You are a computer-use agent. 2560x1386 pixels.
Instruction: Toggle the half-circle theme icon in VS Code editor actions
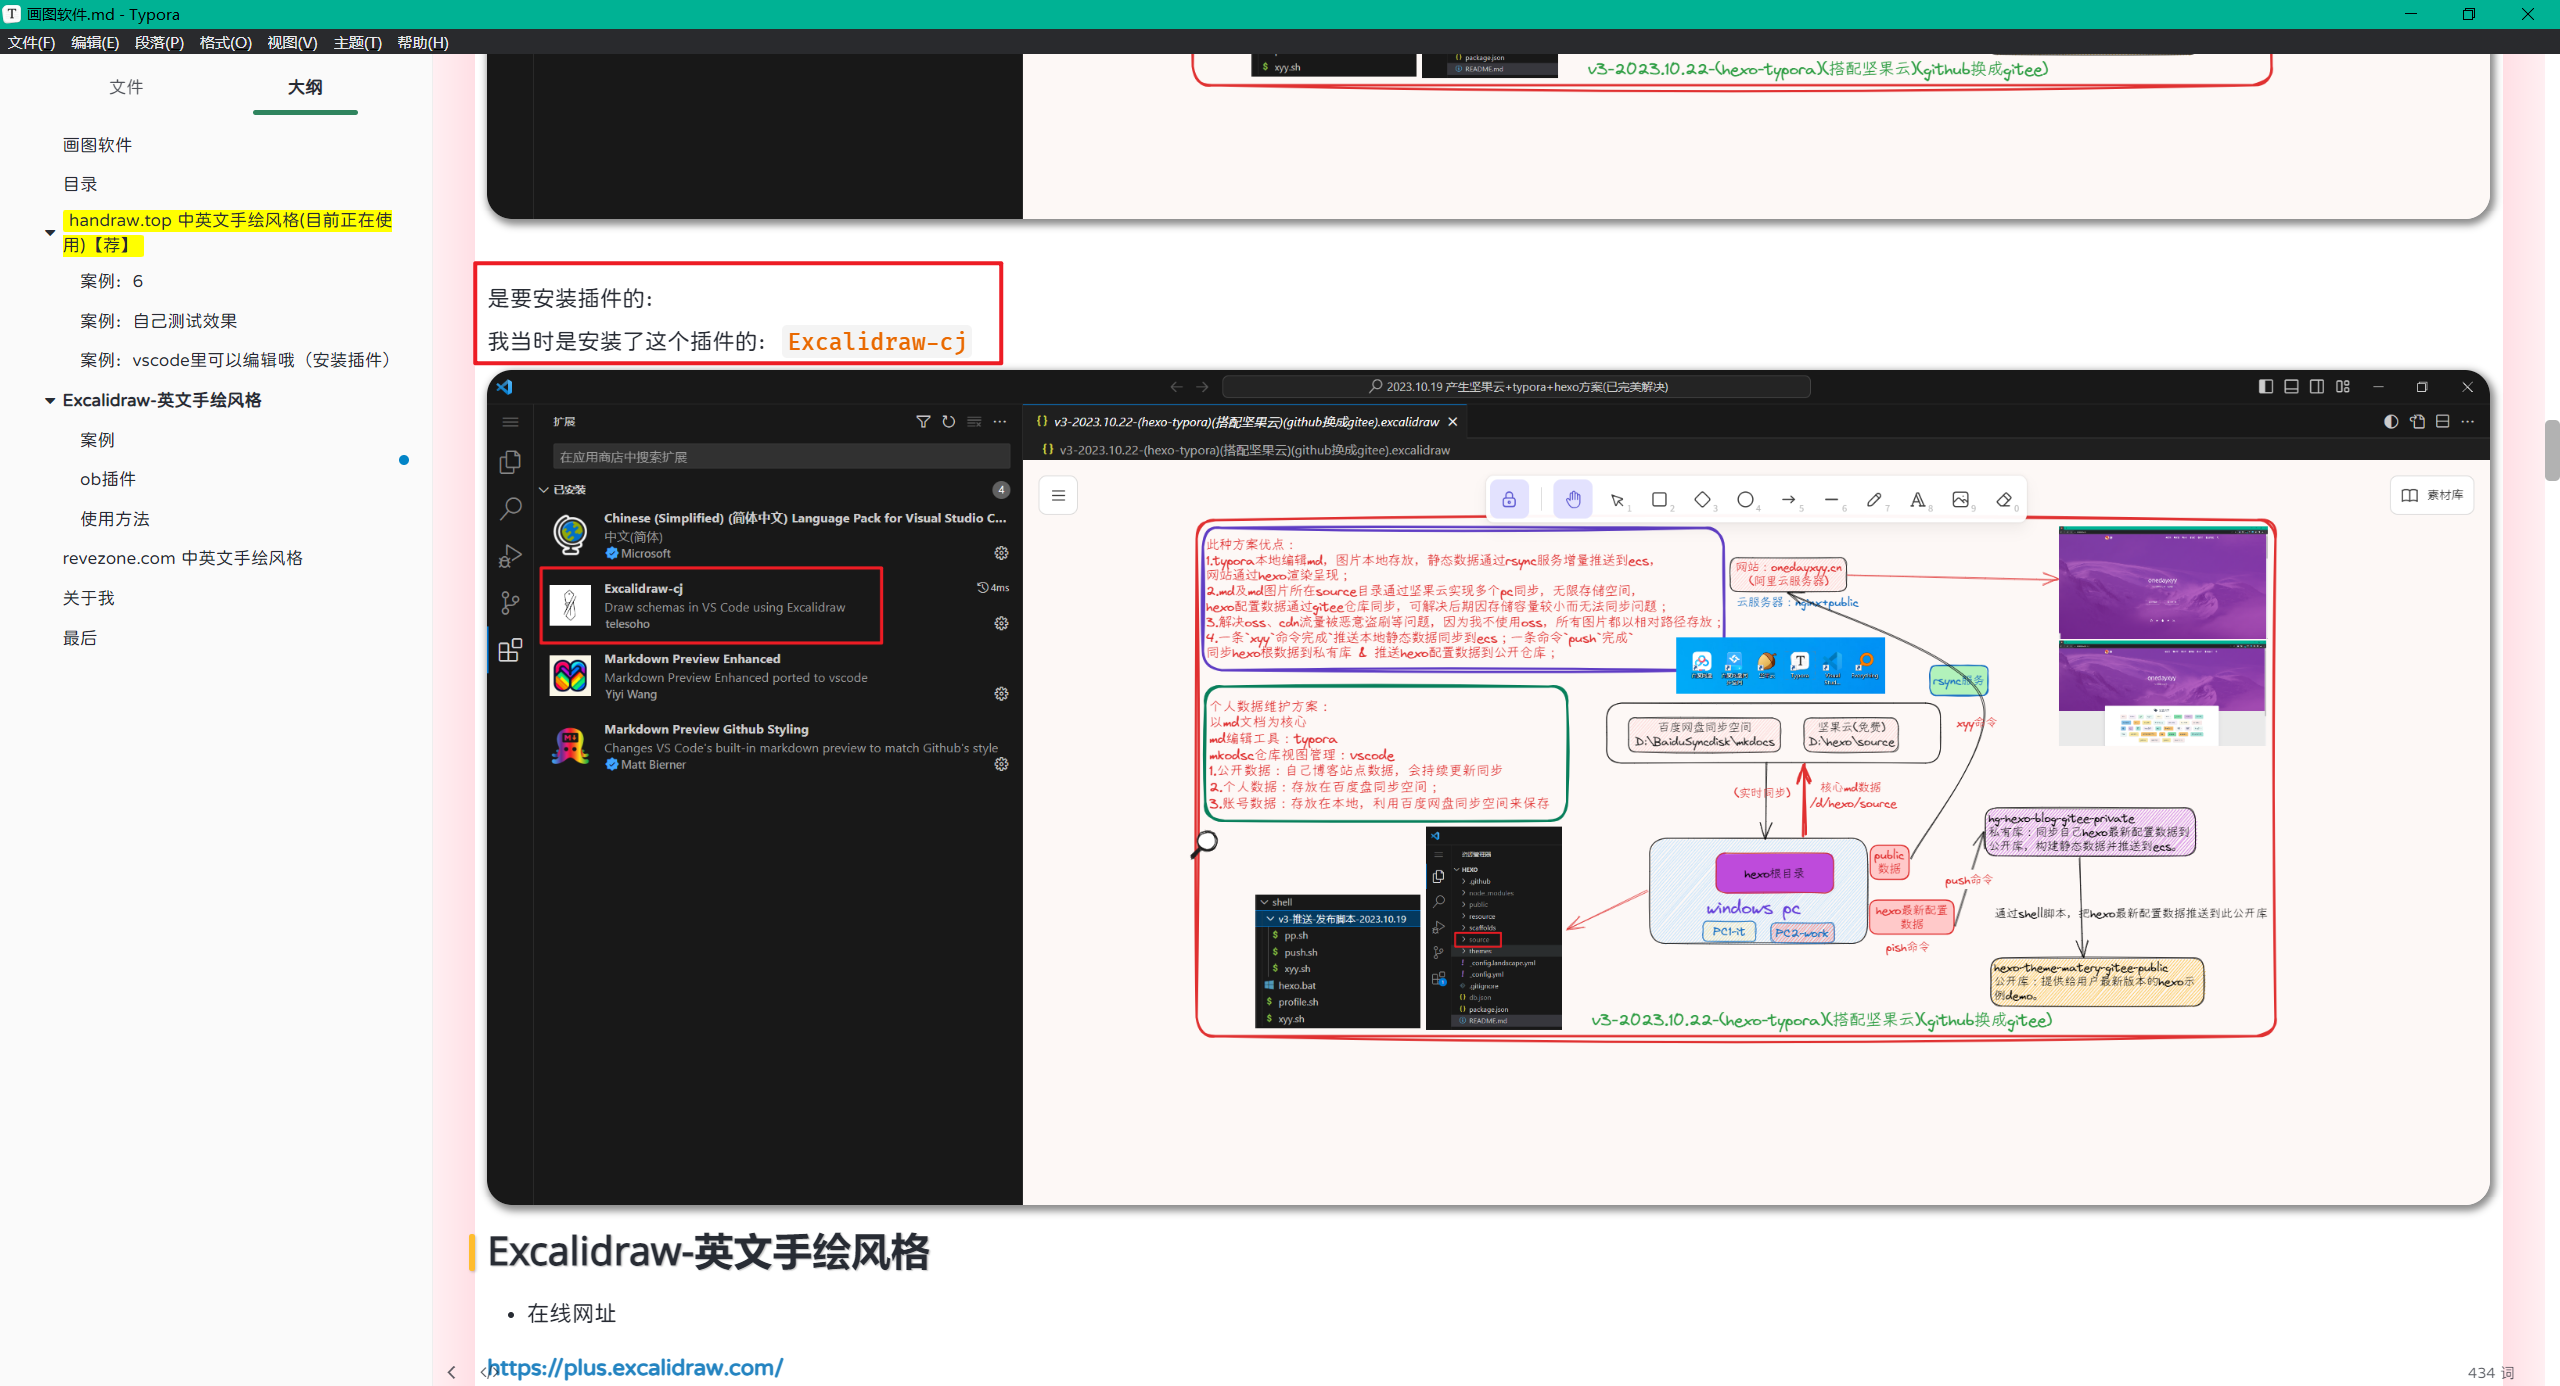coord(2391,422)
